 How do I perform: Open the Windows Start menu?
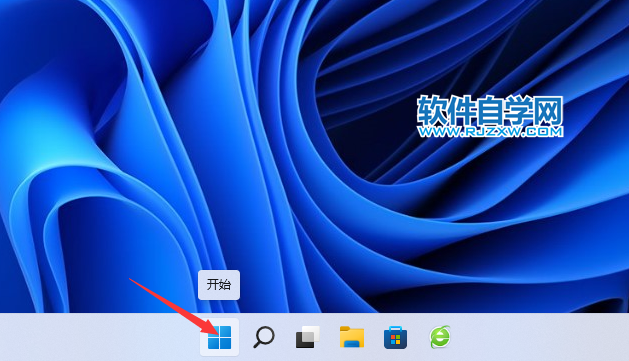pos(219,337)
